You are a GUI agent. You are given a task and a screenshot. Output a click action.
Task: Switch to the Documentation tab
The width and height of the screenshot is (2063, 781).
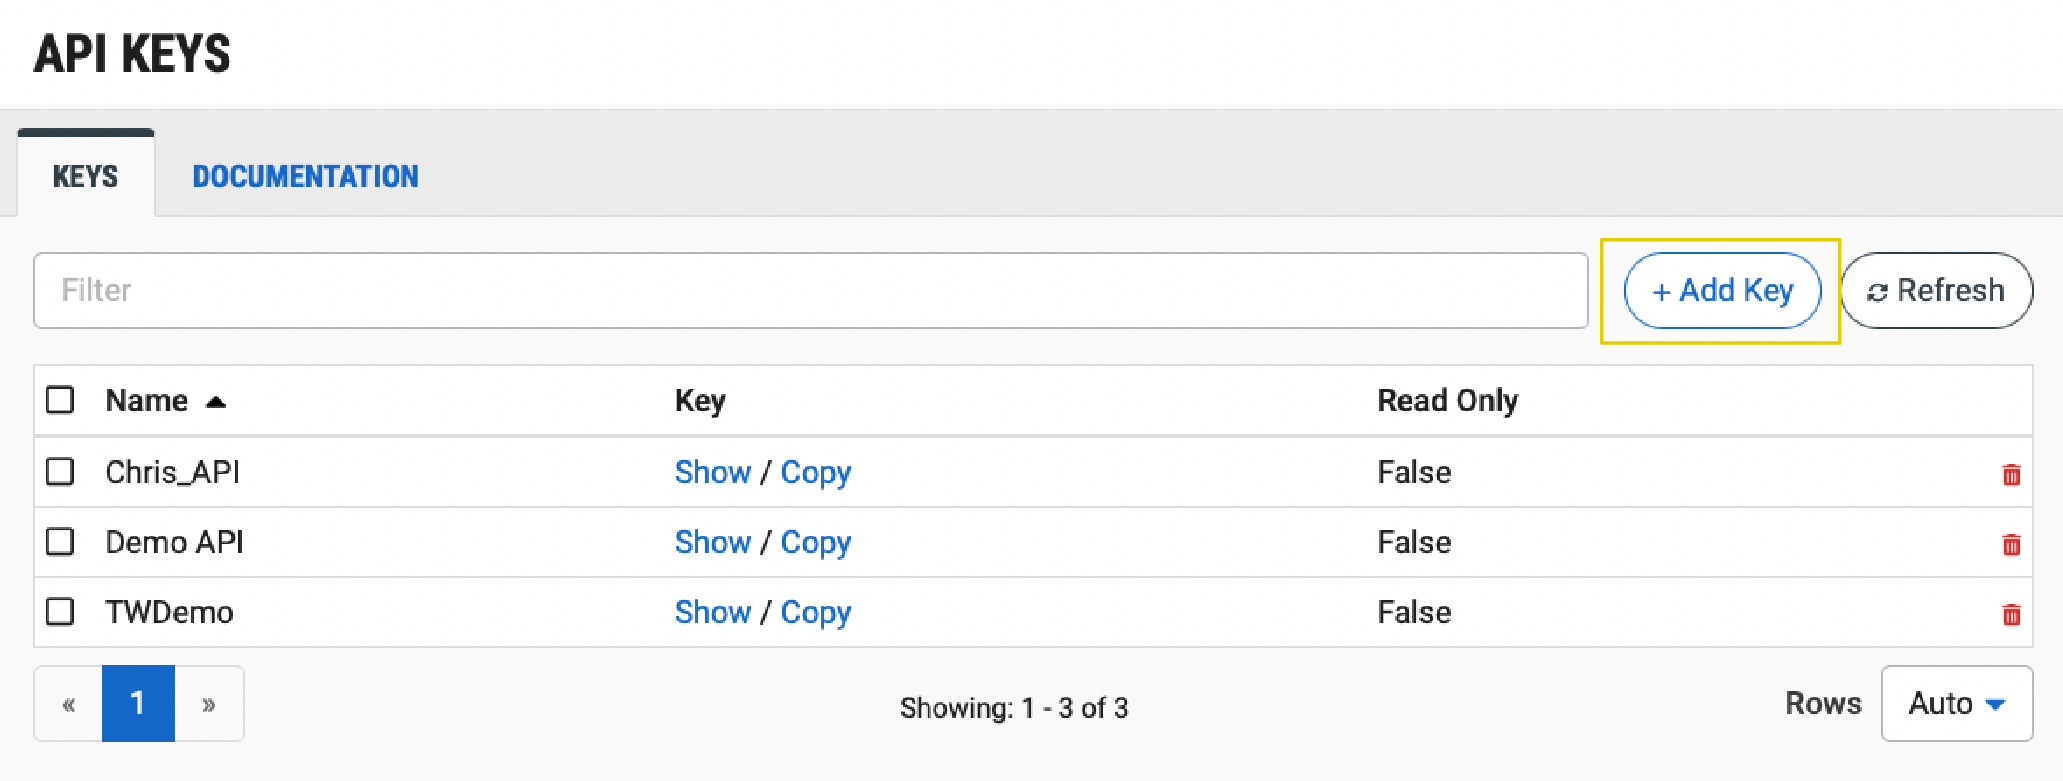305,177
